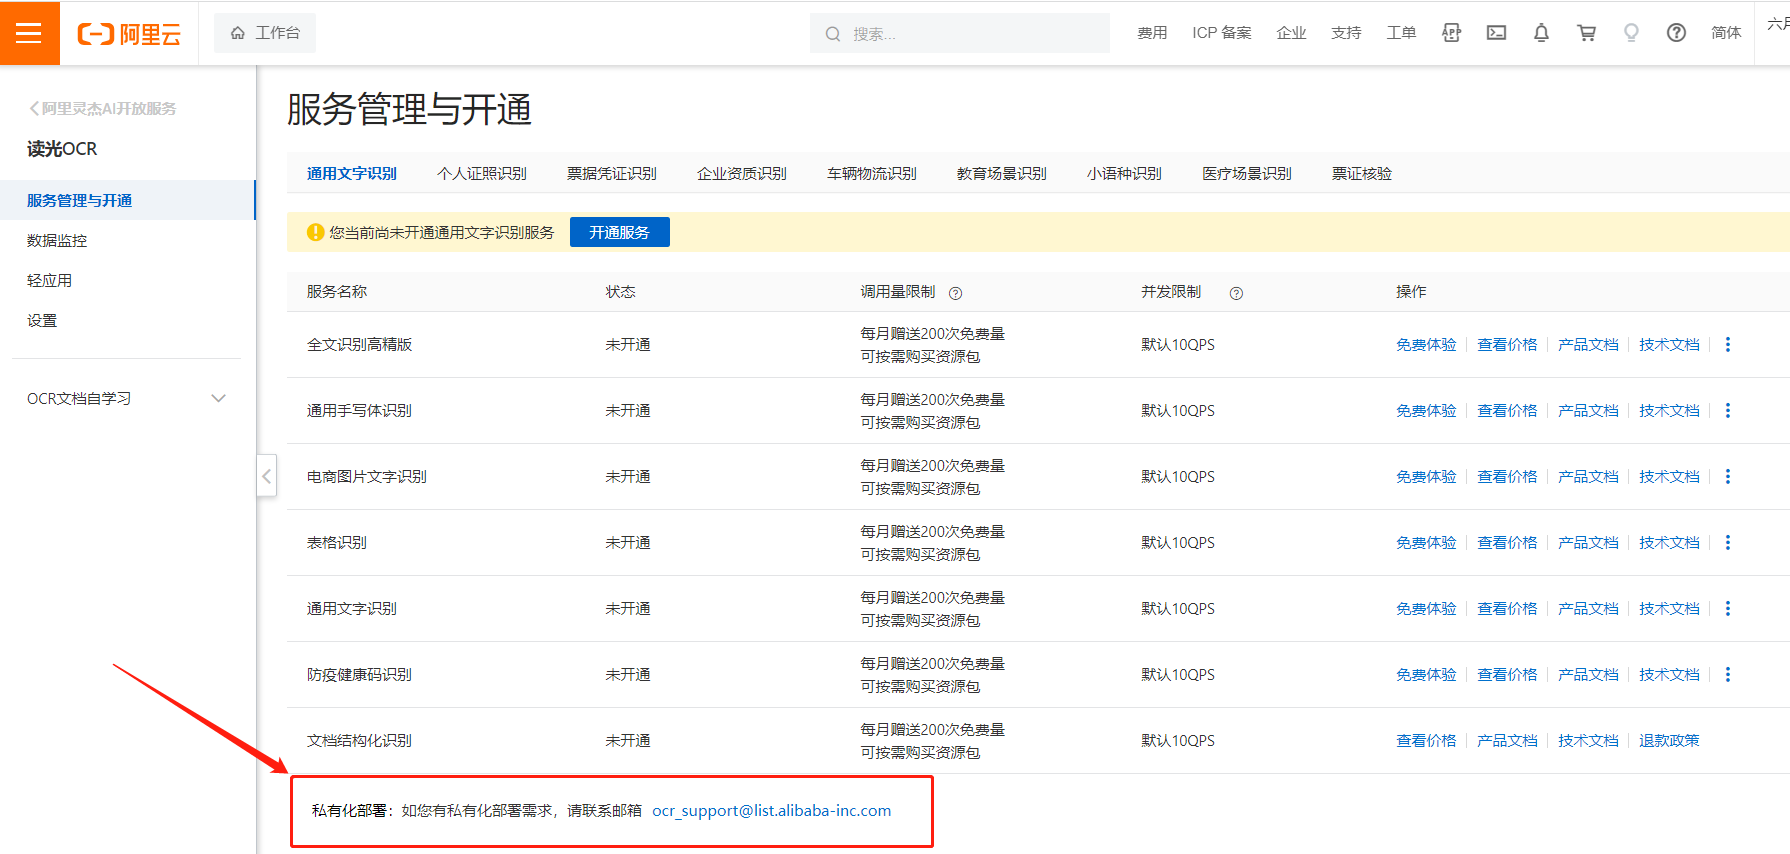
Task: Focus the top search box
Action: click(960, 34)
